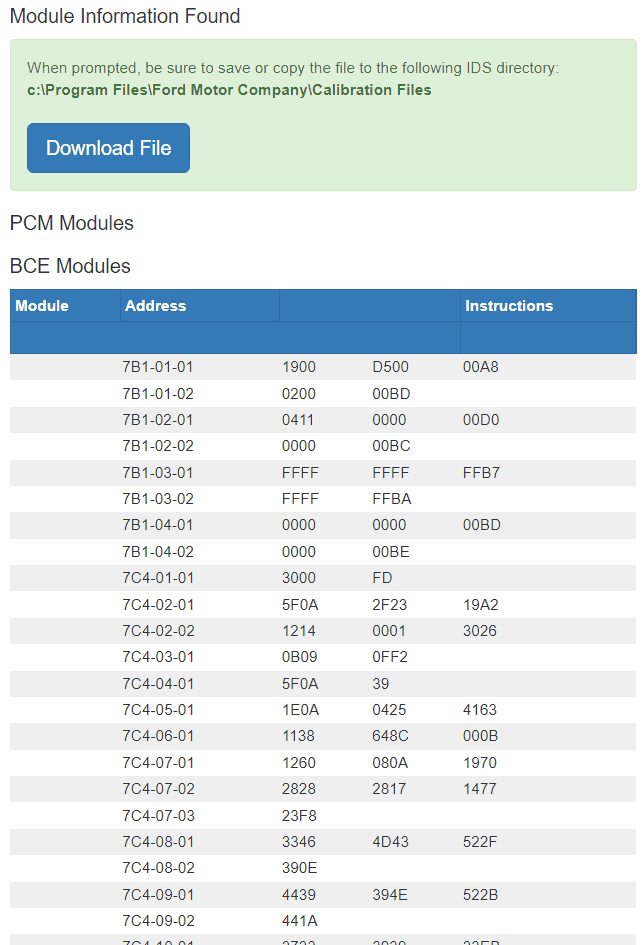
Task: Click the Module column header
Action: pyautogui.click(x=42, y=306)
